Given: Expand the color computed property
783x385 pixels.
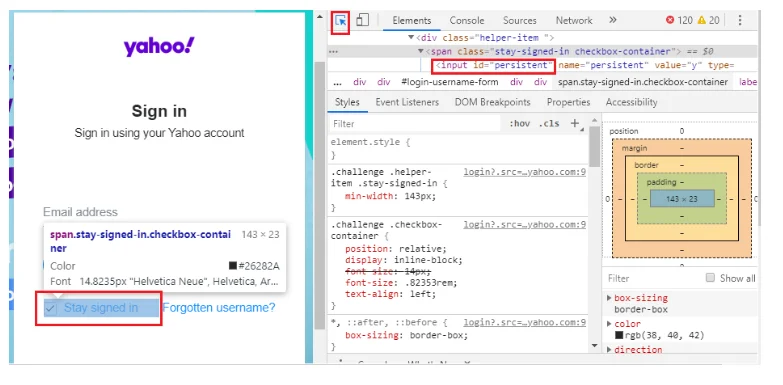Looking at the screenshot, I should pos(609,324).
